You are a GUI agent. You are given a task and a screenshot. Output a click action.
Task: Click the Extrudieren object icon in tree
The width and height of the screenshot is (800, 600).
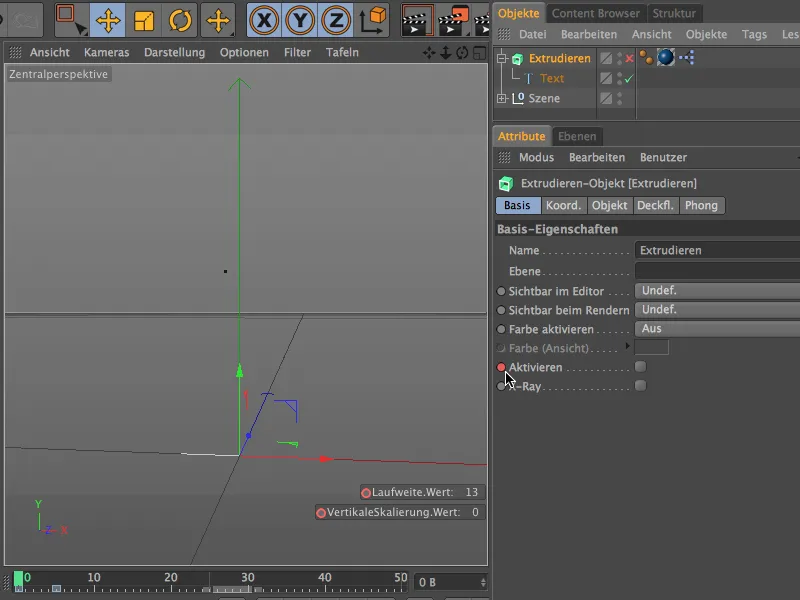[517, 59]
